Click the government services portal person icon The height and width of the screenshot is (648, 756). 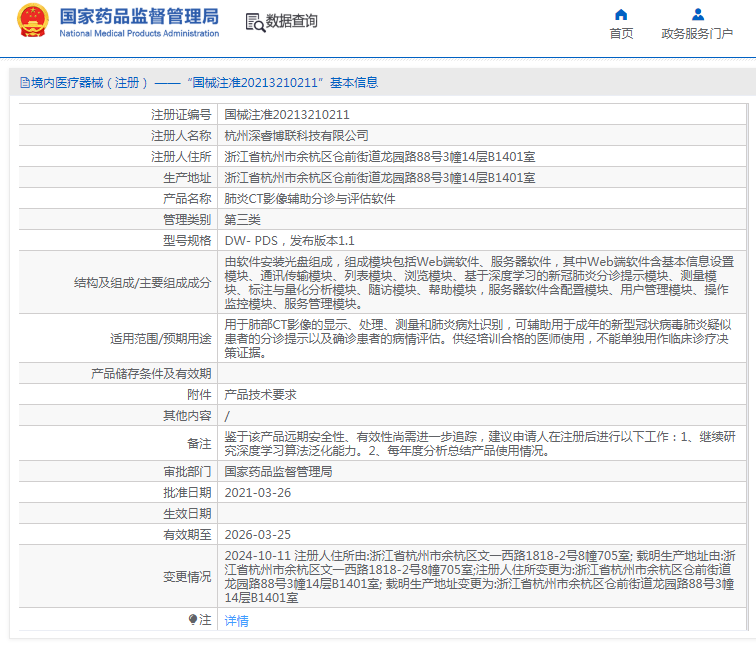click(698, 14)
